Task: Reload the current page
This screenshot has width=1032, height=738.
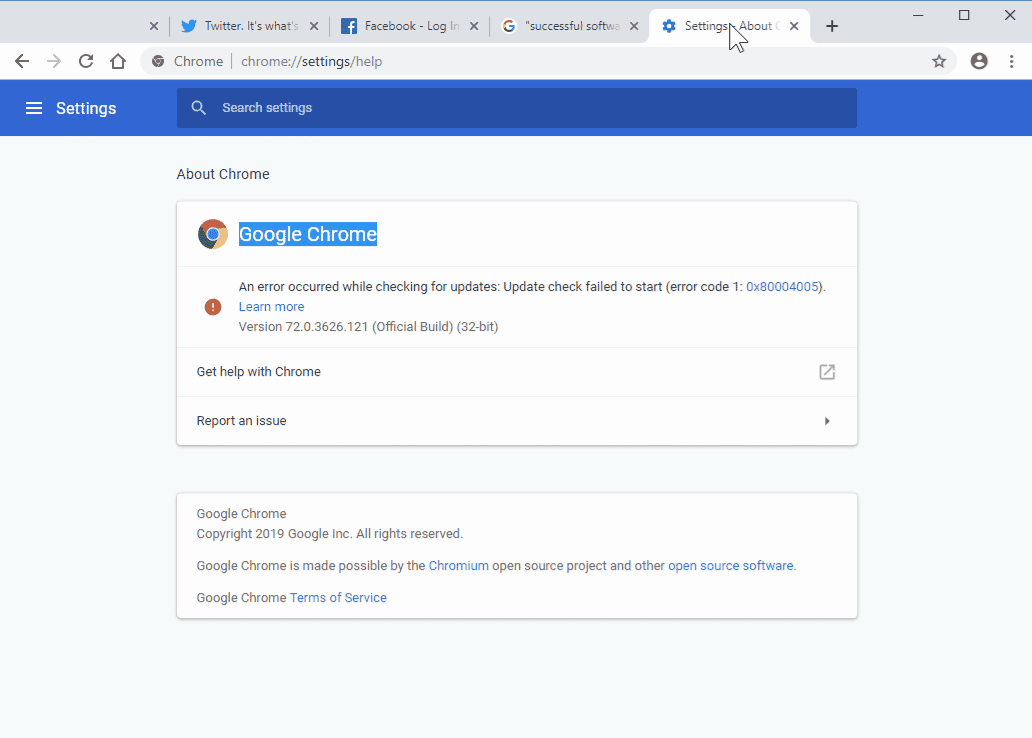Action: tap(86, 61)
